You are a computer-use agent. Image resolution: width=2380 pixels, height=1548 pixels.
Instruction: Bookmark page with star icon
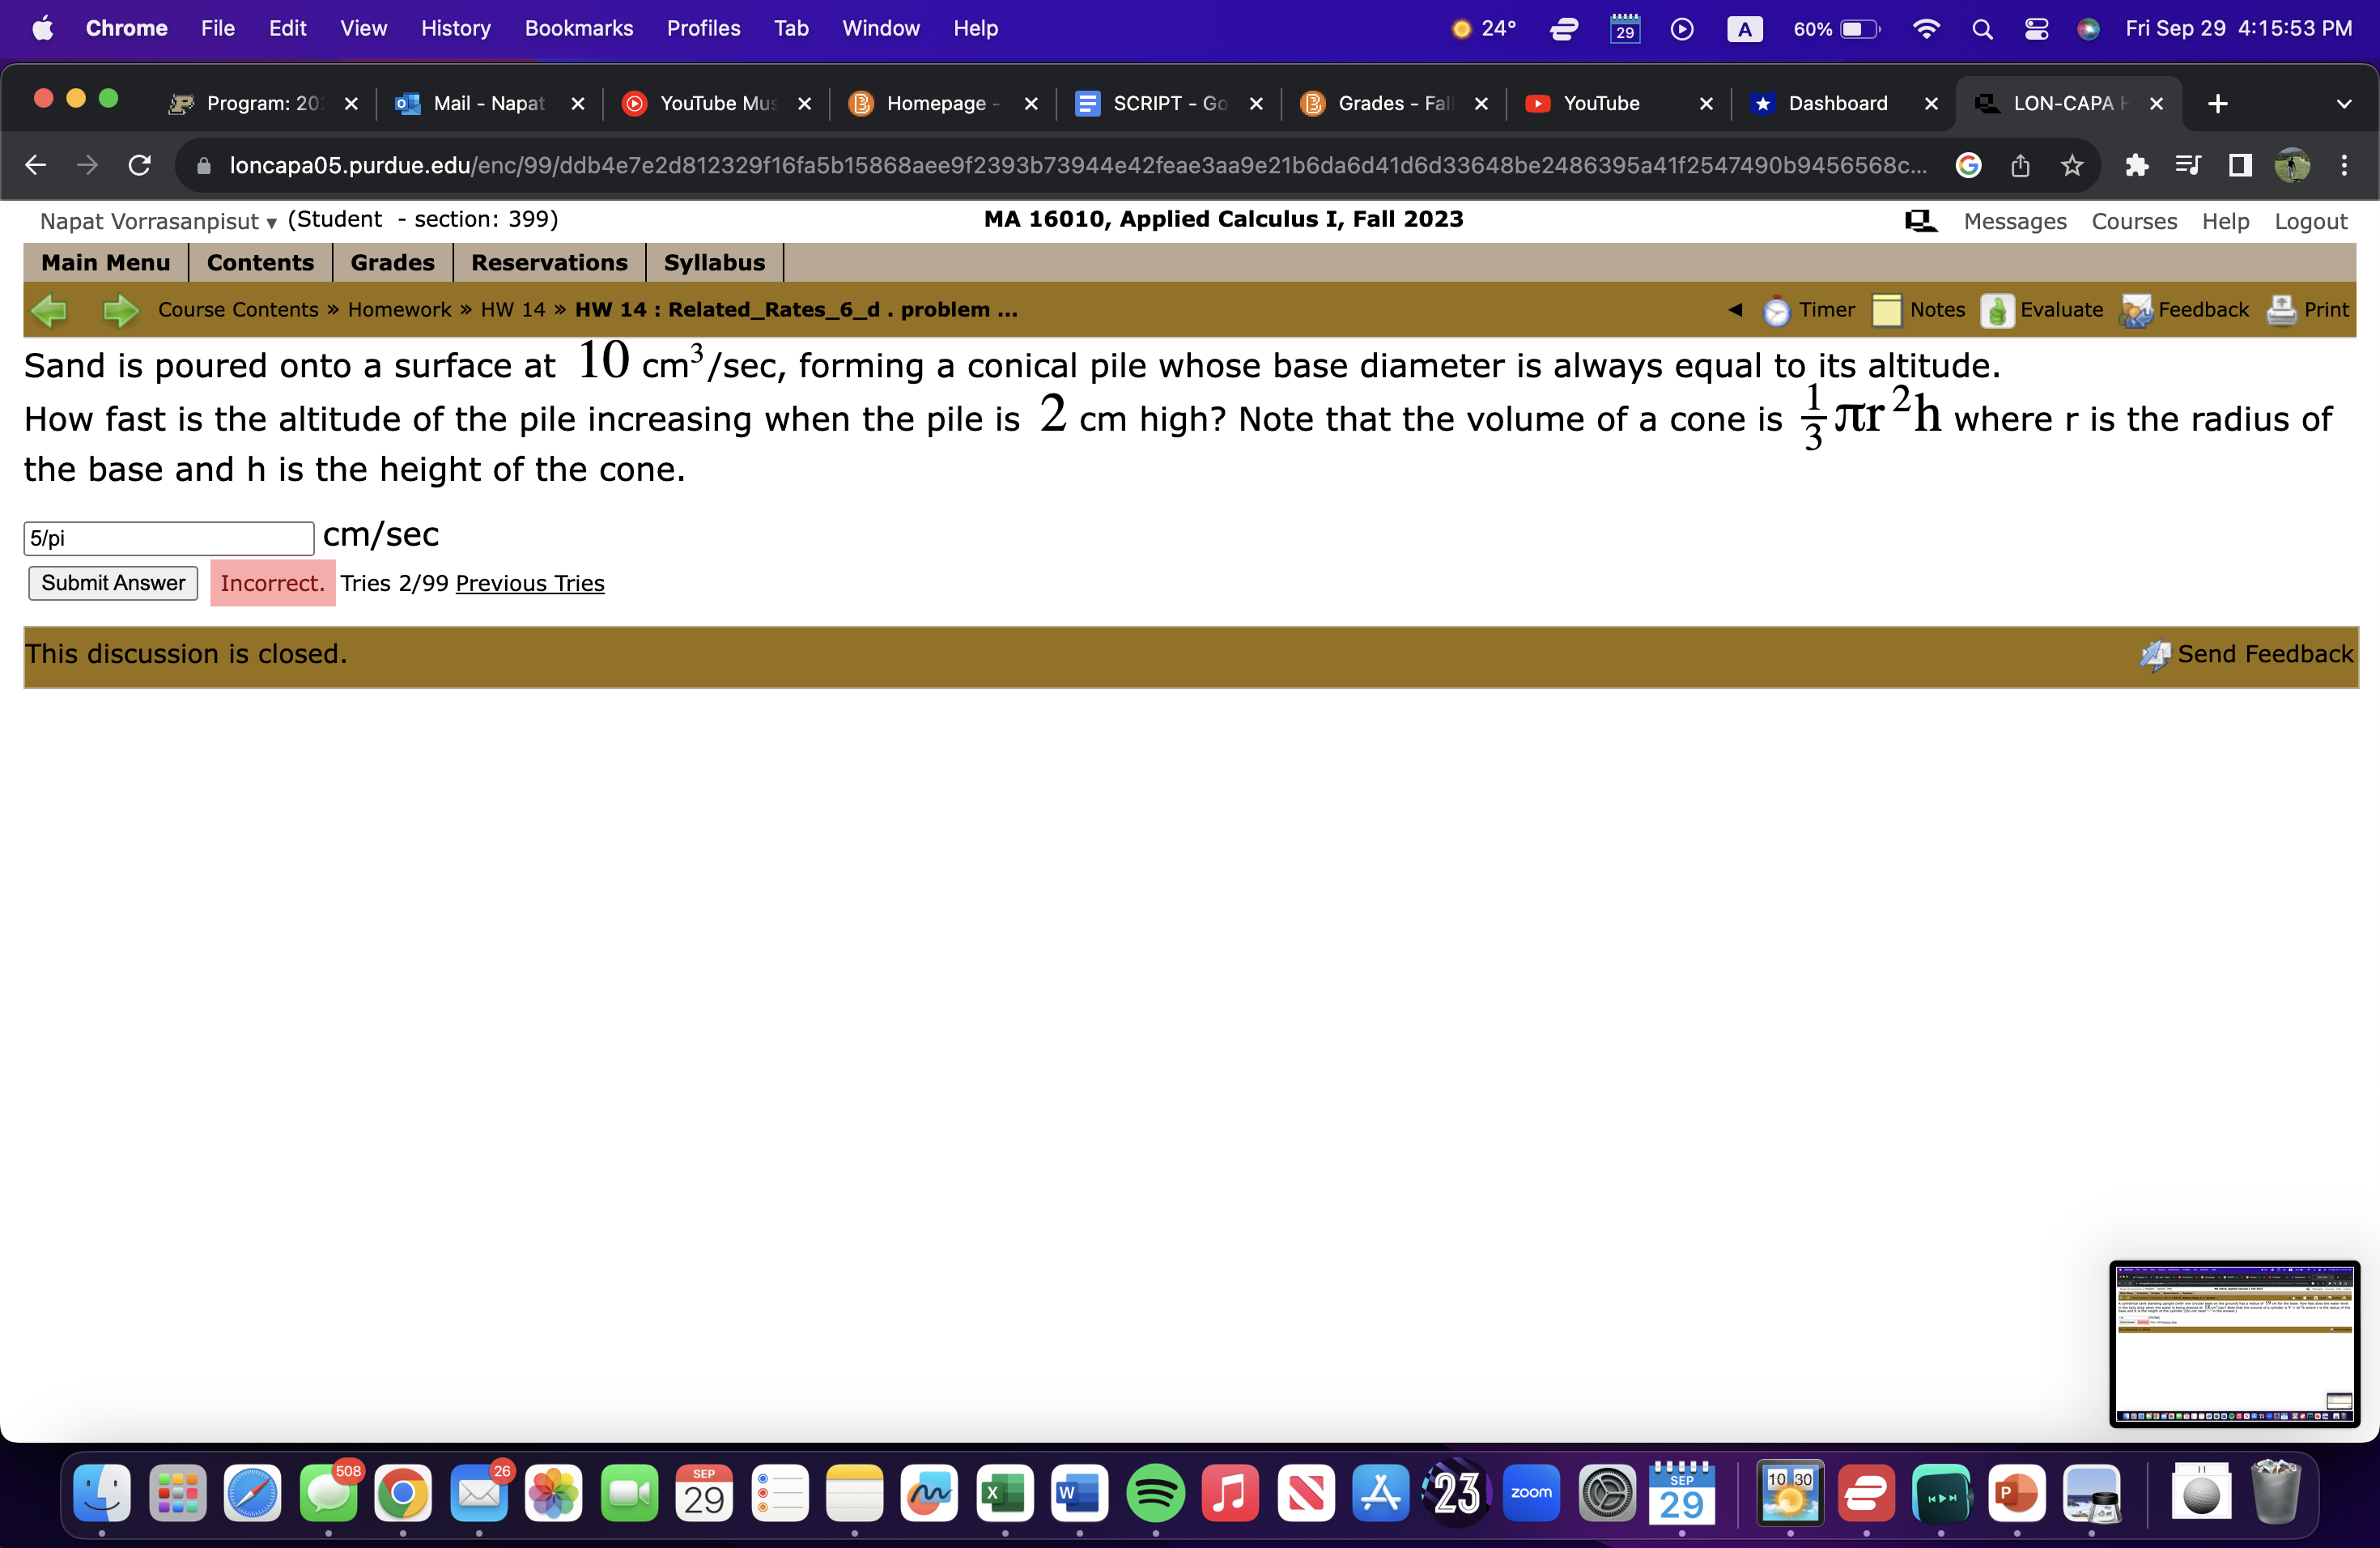(2071, 165)
